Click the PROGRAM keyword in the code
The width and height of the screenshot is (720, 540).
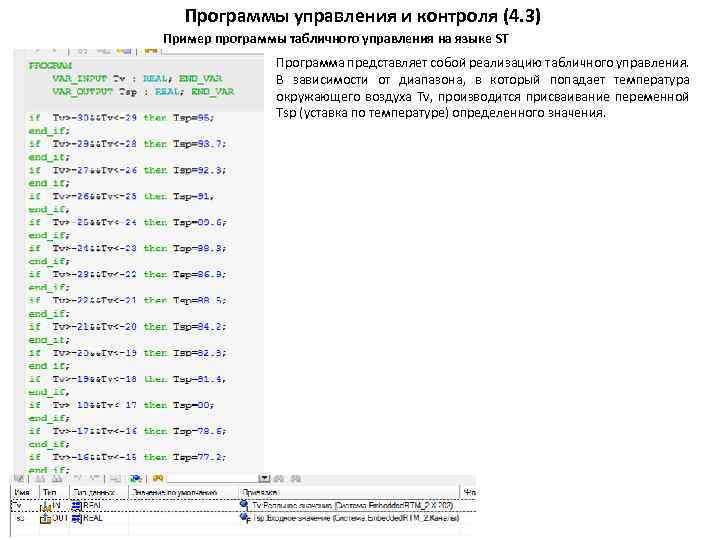point(51,66)
